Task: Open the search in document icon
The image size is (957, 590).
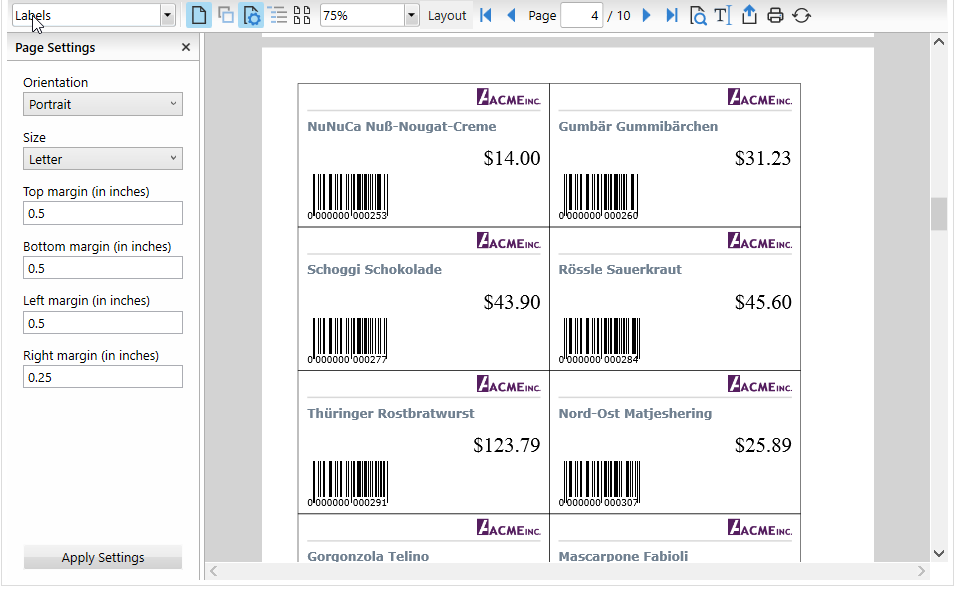Action: click(698, 15)
